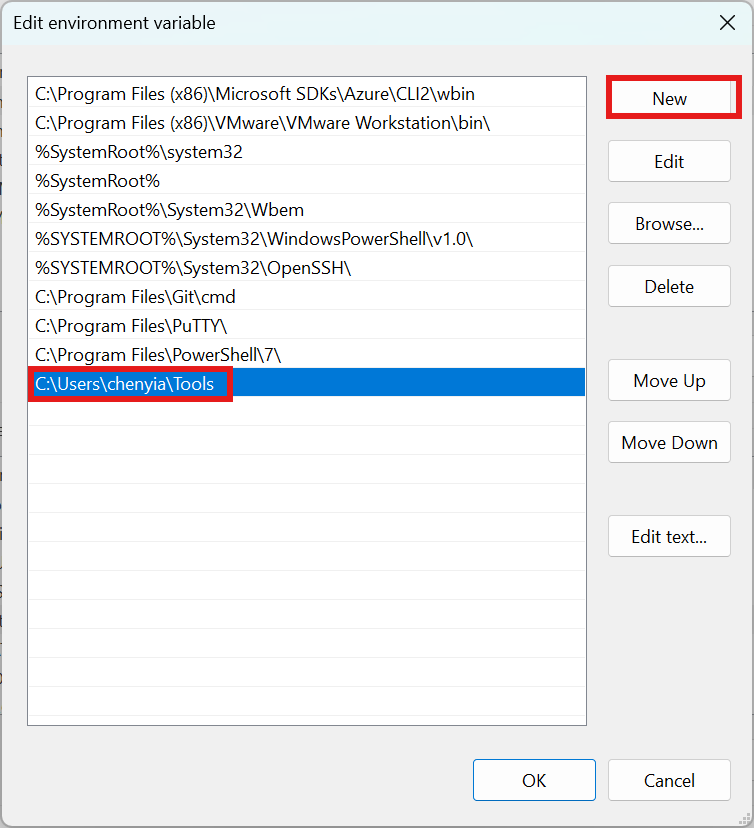Move the selected entry up
Screen dimensions: 754x828
point(669,380)
